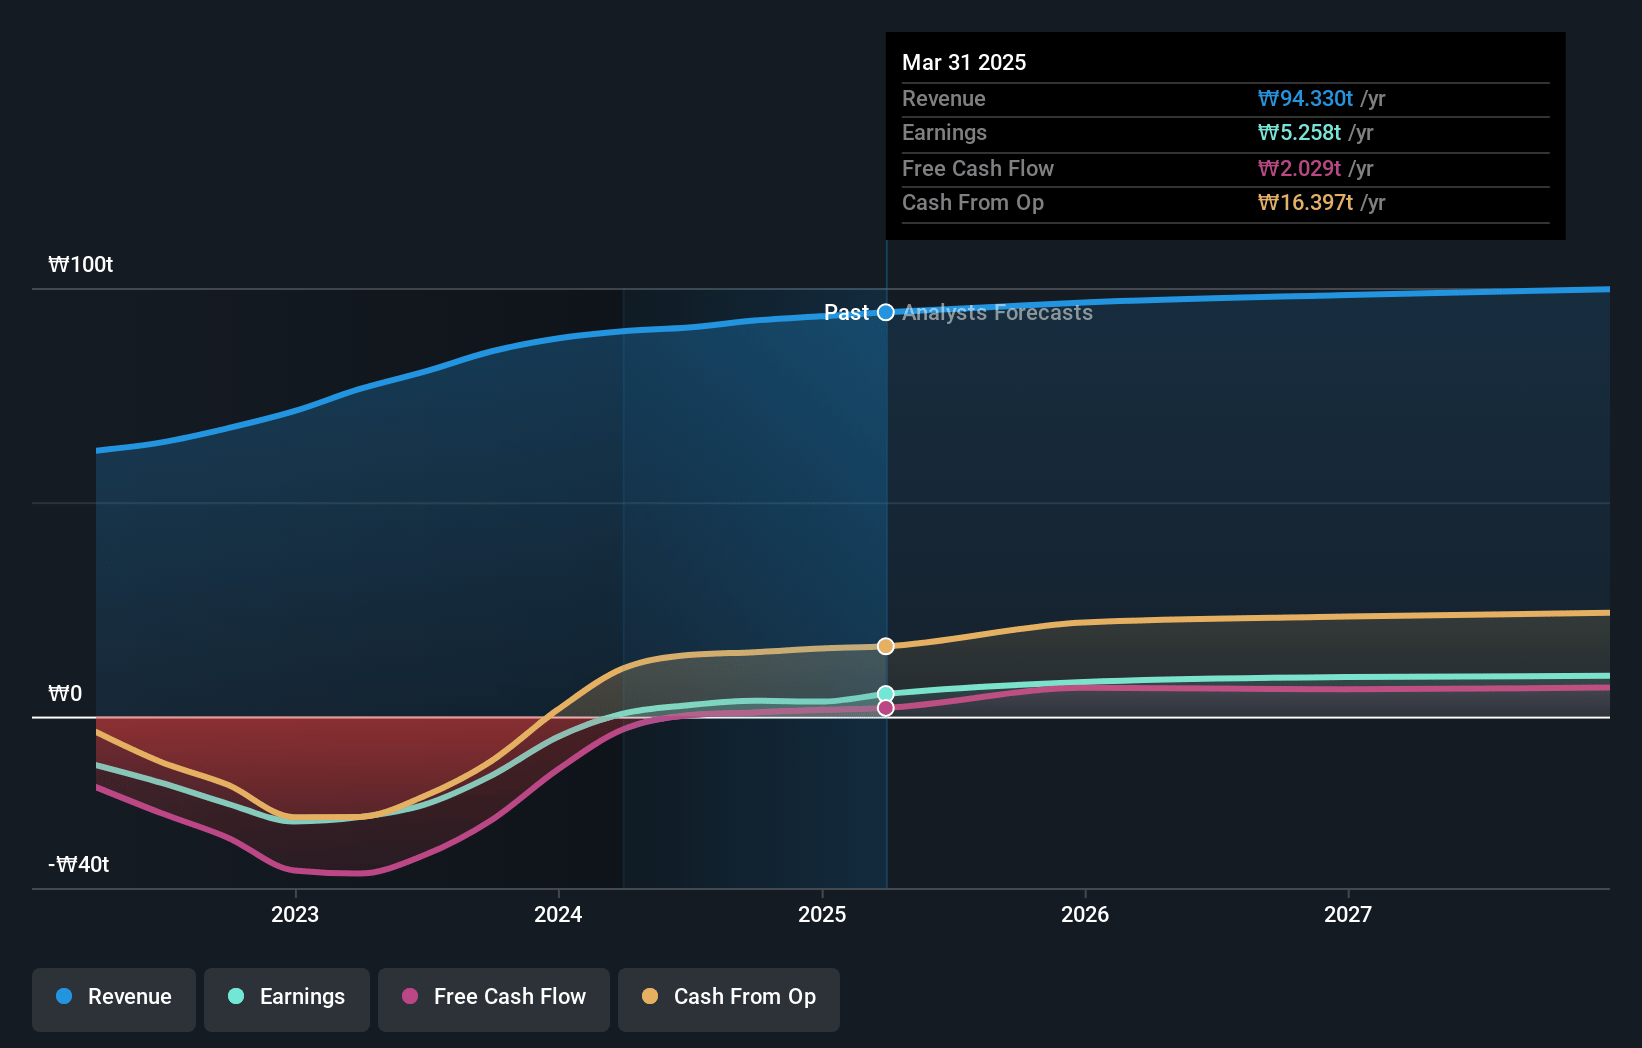1642x1048 pixels.
Task: Click the pink Free Cash Flow data point
Action: coord(886,708)
